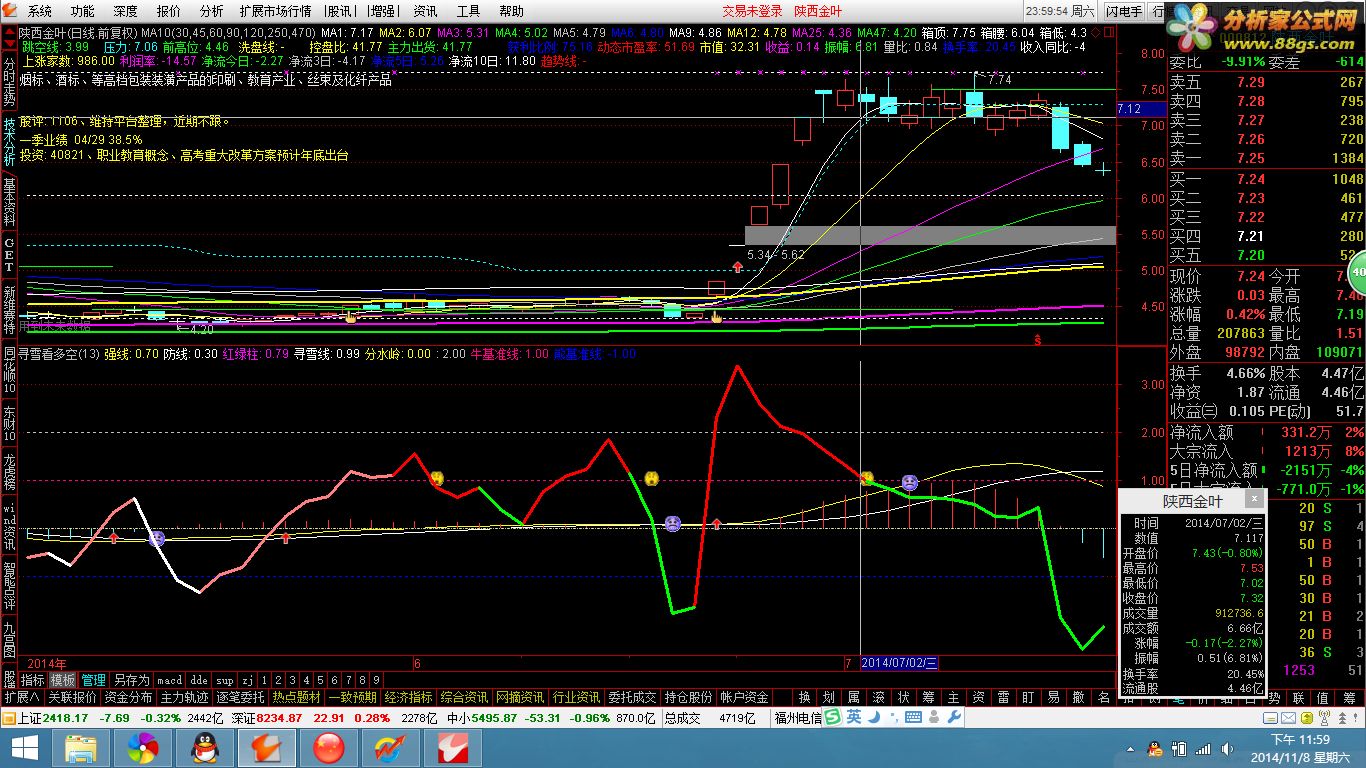Open the colorful pinwheel app in taskbar
1366x768 pixels.
point(143,747)
